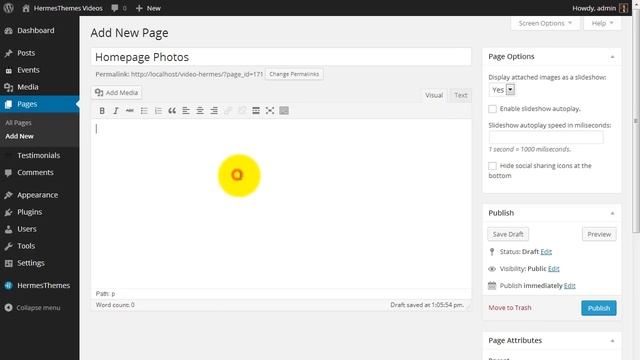Align text center
The width and height of the screenshot is (640, 360).
click(200, 111)
